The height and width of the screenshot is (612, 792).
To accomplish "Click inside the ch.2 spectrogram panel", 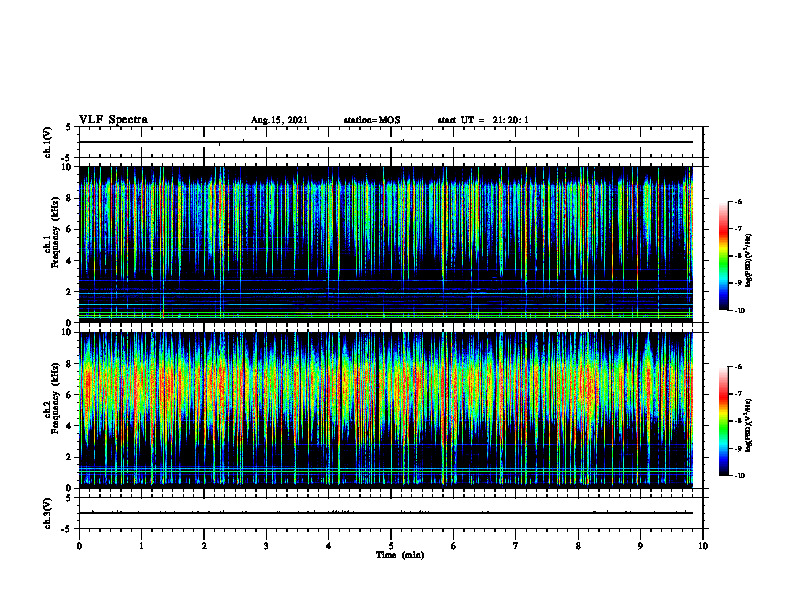I will click(386, 410).
